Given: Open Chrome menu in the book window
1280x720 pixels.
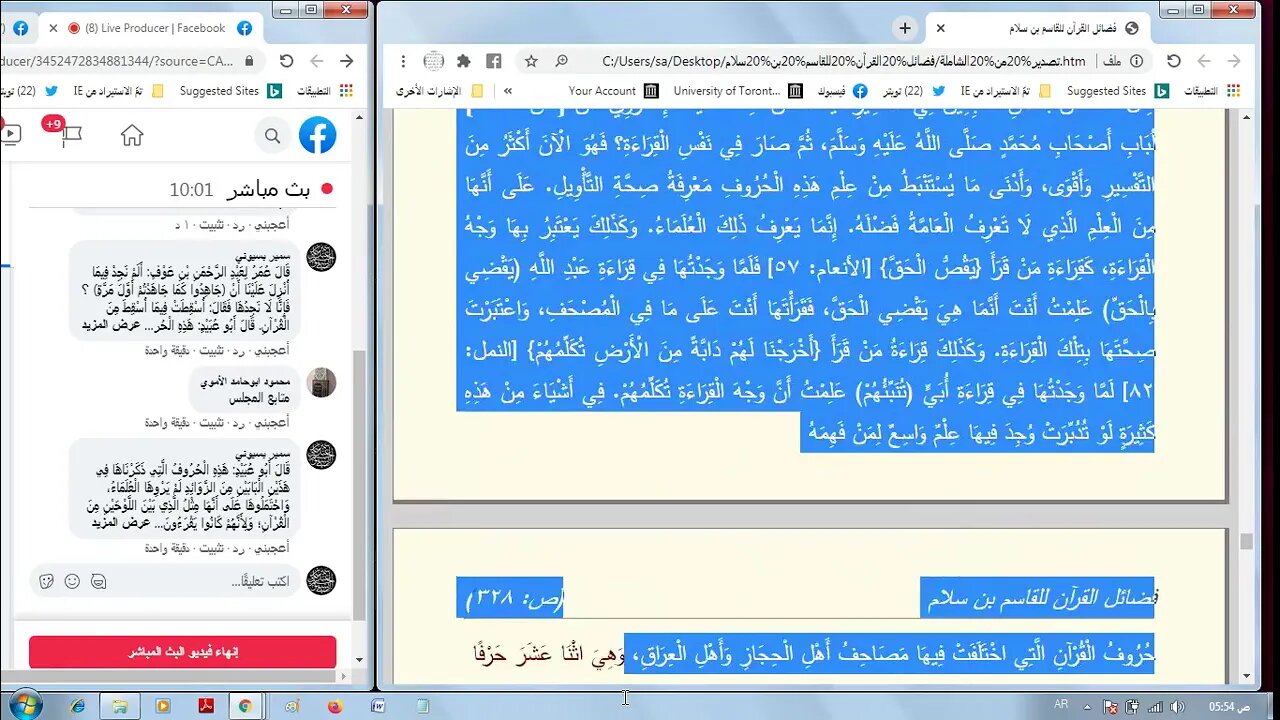Looking at the screenshot, I should point(403,61).
